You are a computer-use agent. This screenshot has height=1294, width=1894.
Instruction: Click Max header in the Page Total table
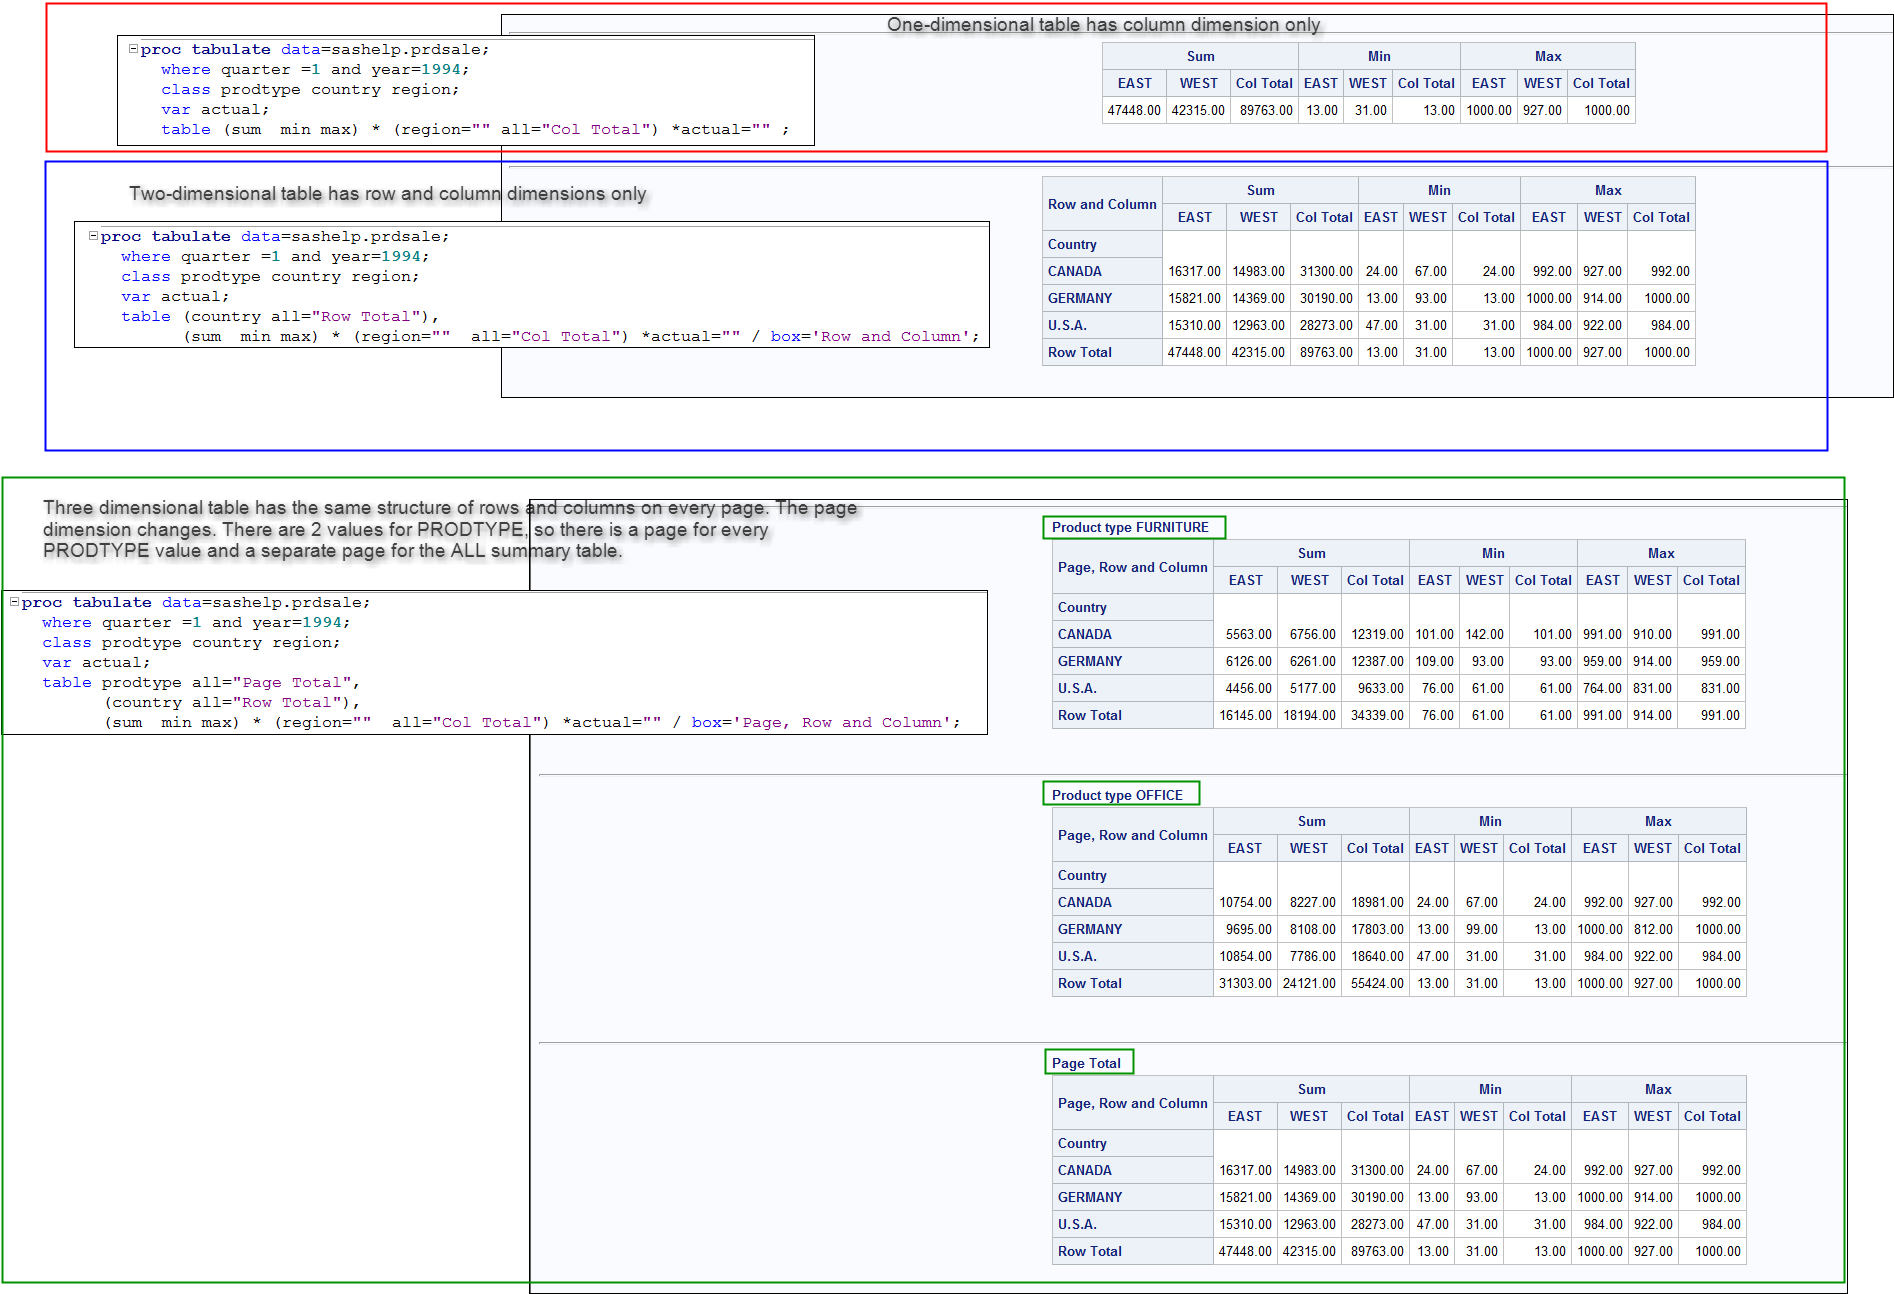[x=1658, y=1089]
